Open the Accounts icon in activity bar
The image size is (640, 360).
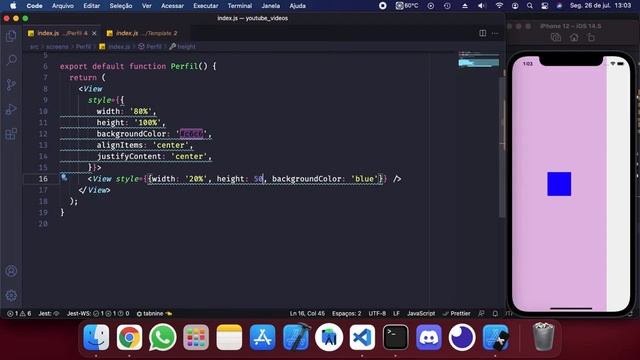pos(11,271)
